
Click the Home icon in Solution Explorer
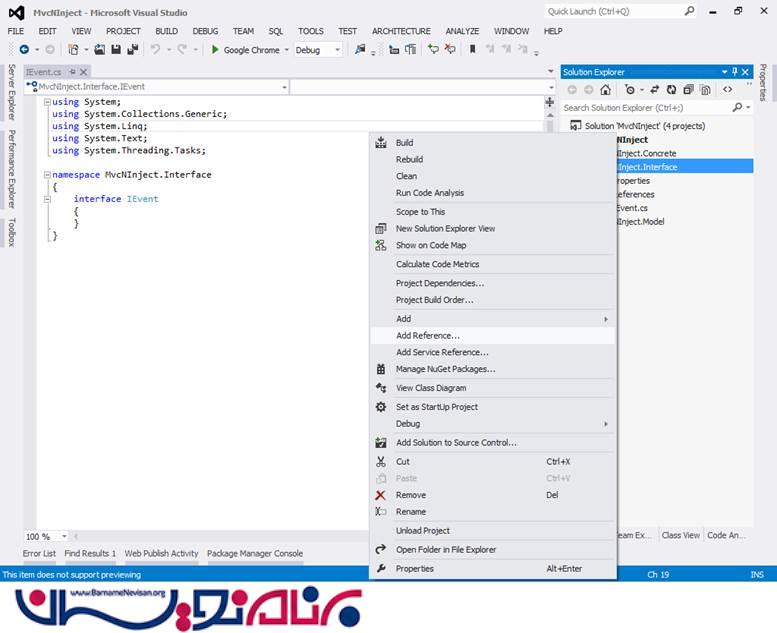coord(605,90)
